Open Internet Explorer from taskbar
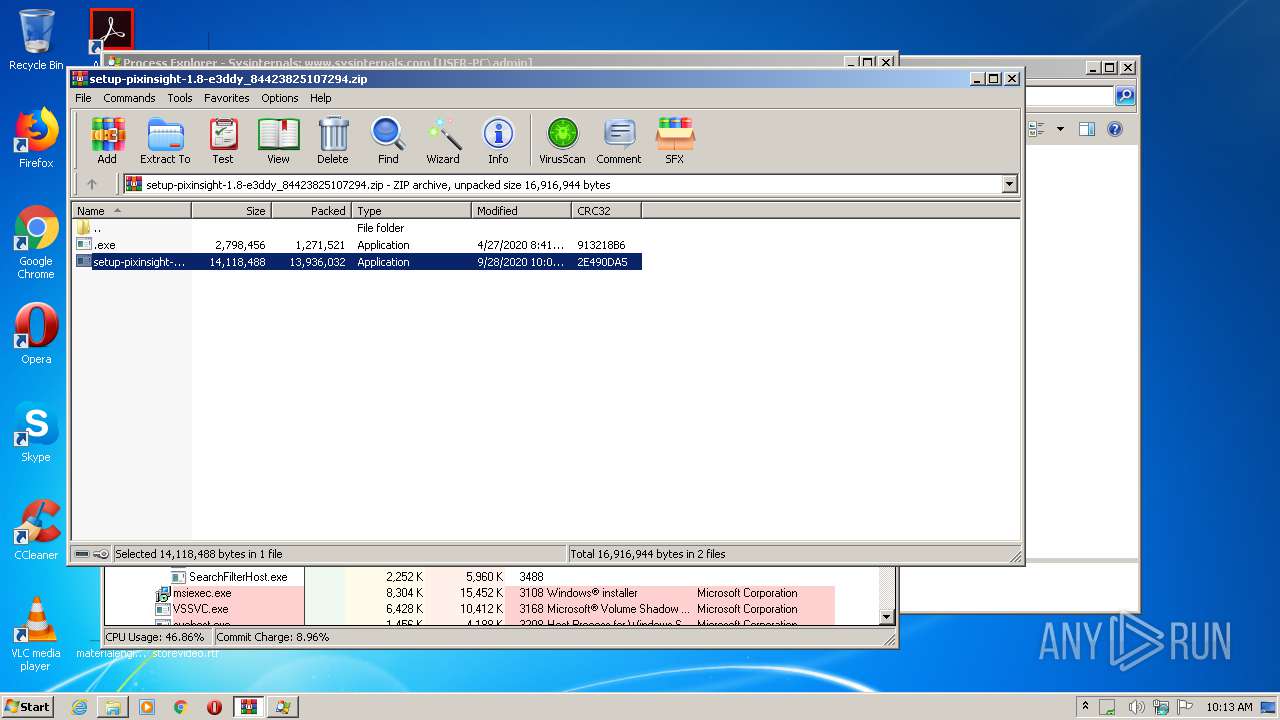The height and width of the screenshot is (720, 1280). tap(79, 707)
